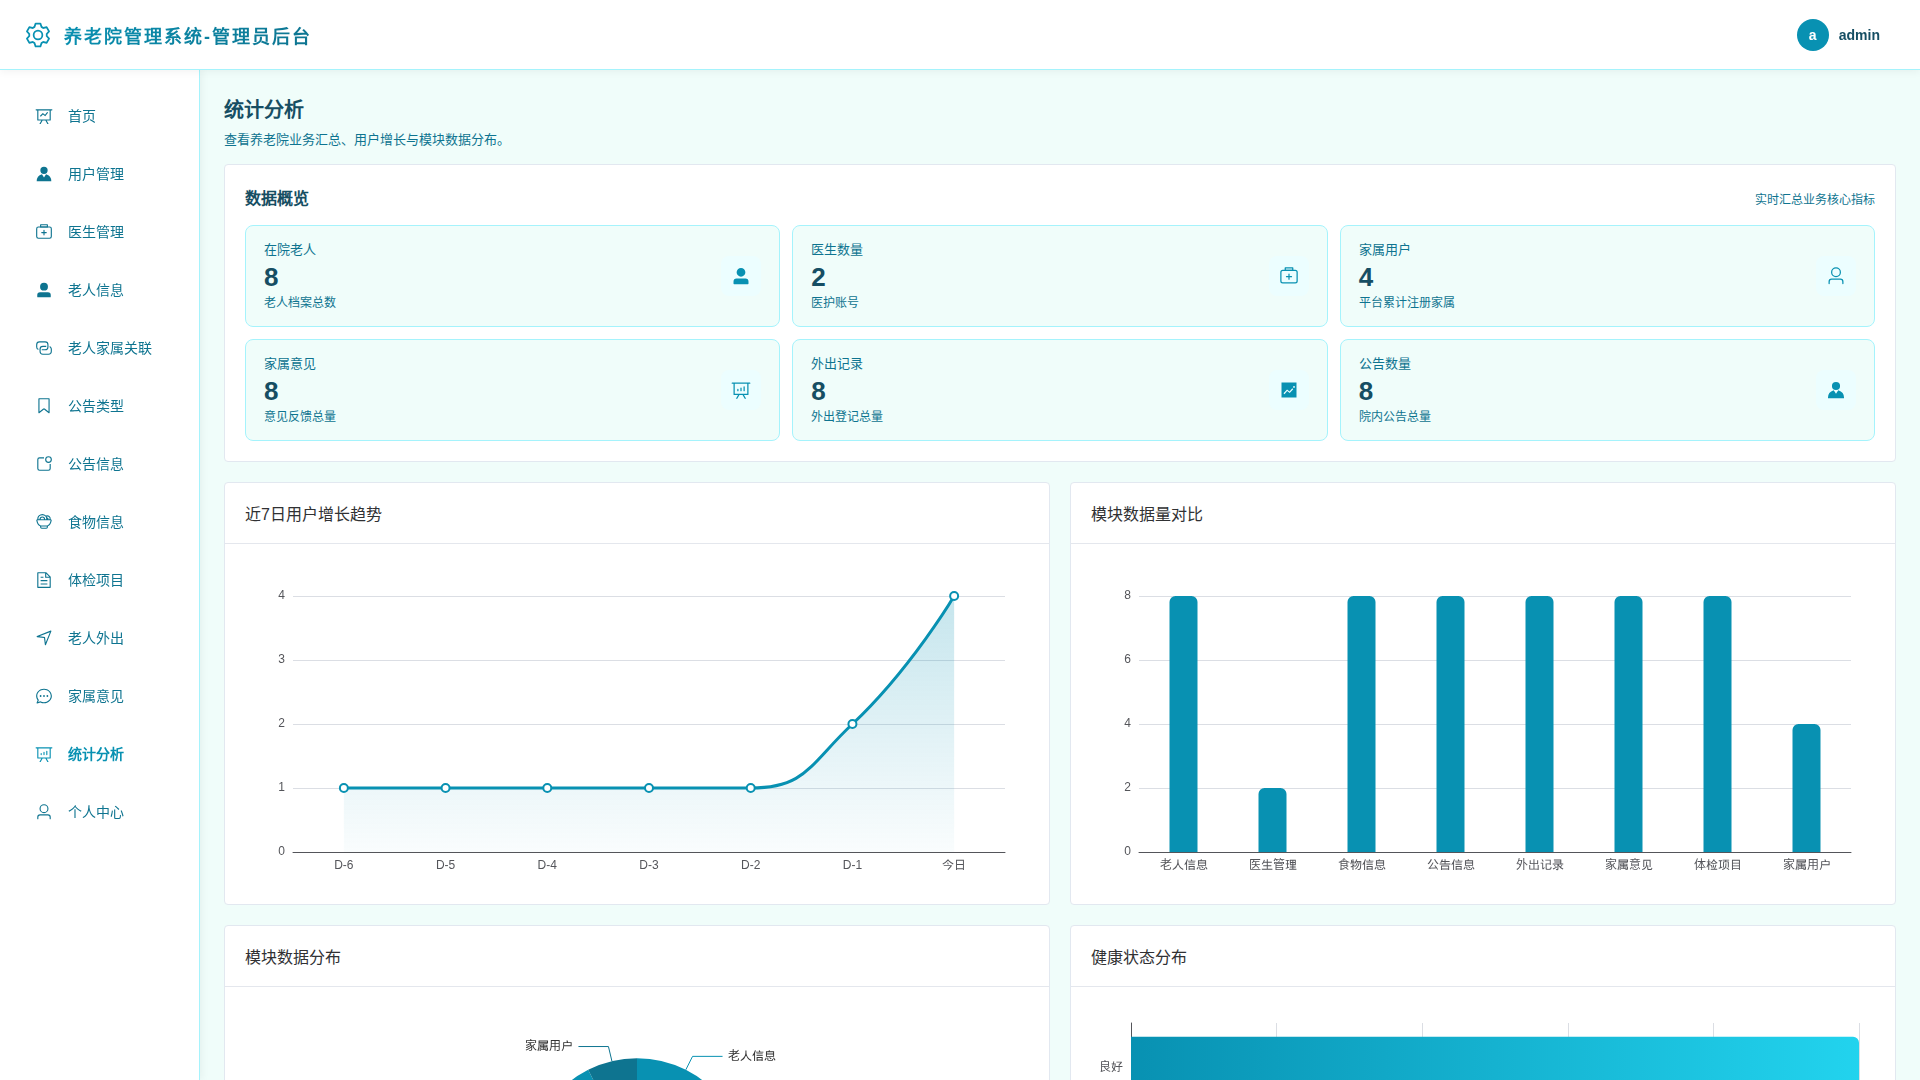Click the 模块数据分布 chart title
Viewport: 1920px width, 1080px height.
[x=293, y=957]
